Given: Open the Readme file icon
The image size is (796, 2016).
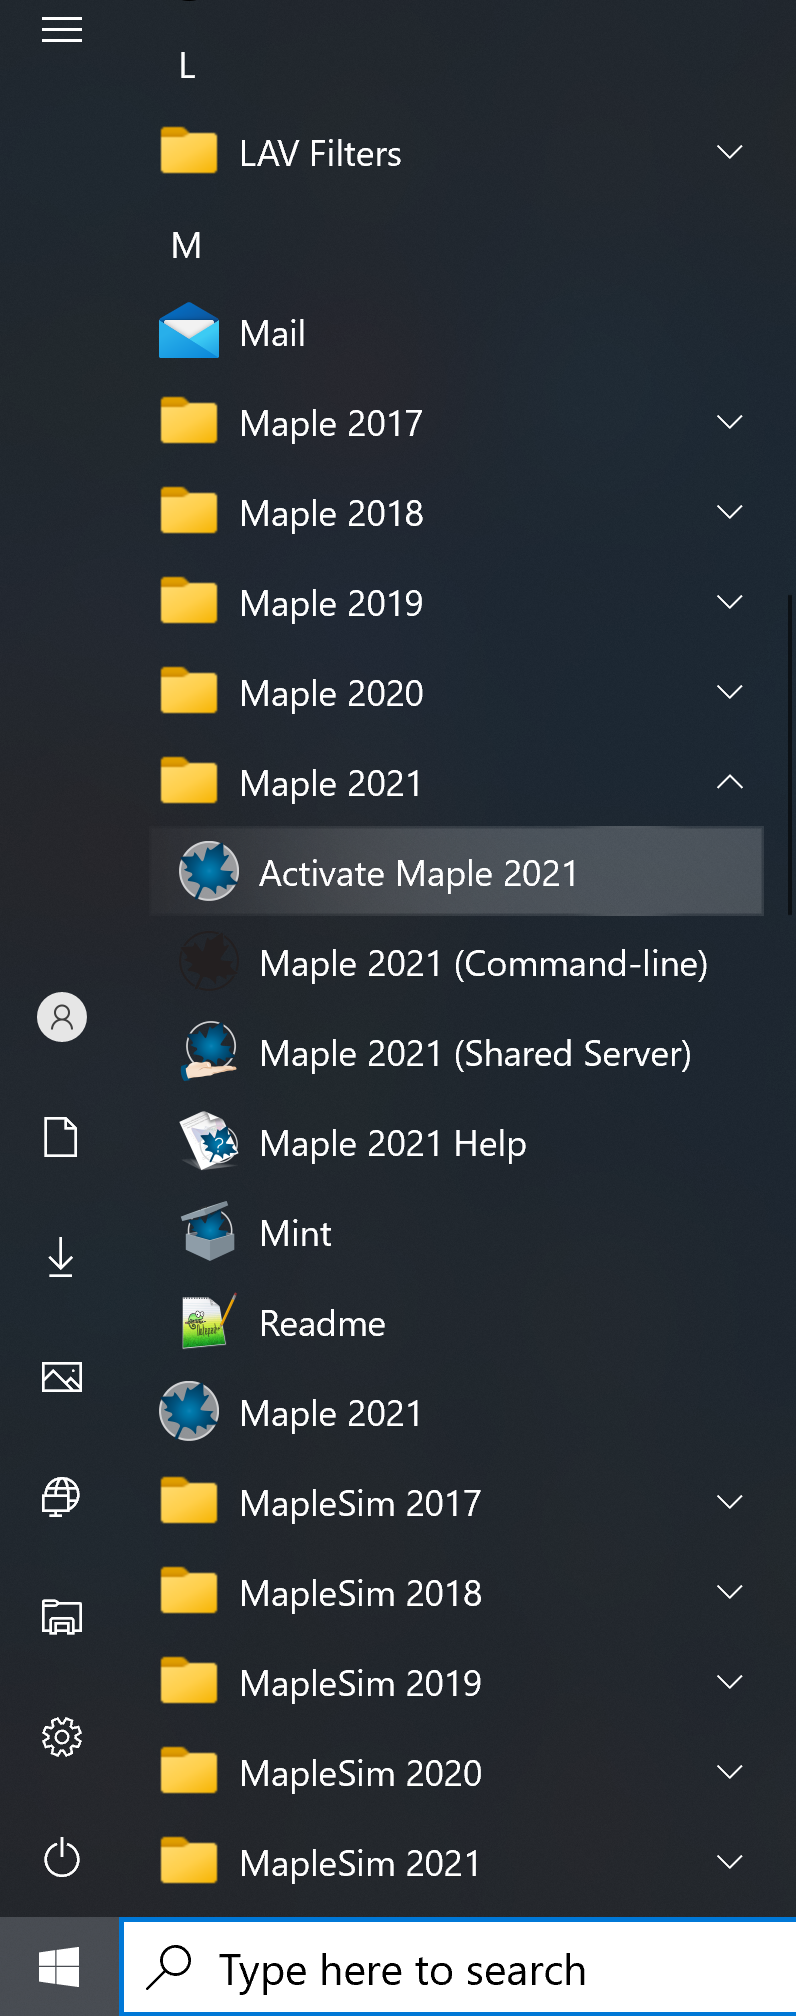Looking at the screenshot, I should (x=208, y=1322).
